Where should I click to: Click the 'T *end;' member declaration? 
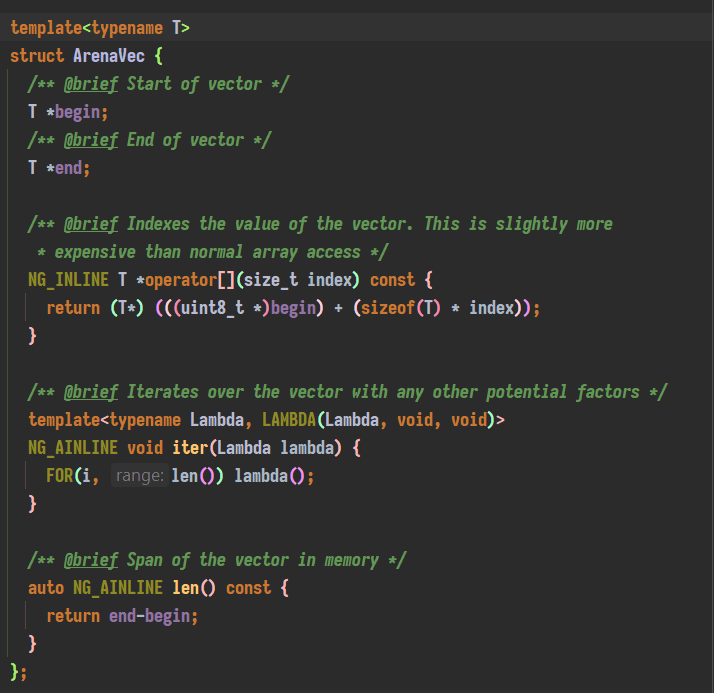(x=59, y=168)
